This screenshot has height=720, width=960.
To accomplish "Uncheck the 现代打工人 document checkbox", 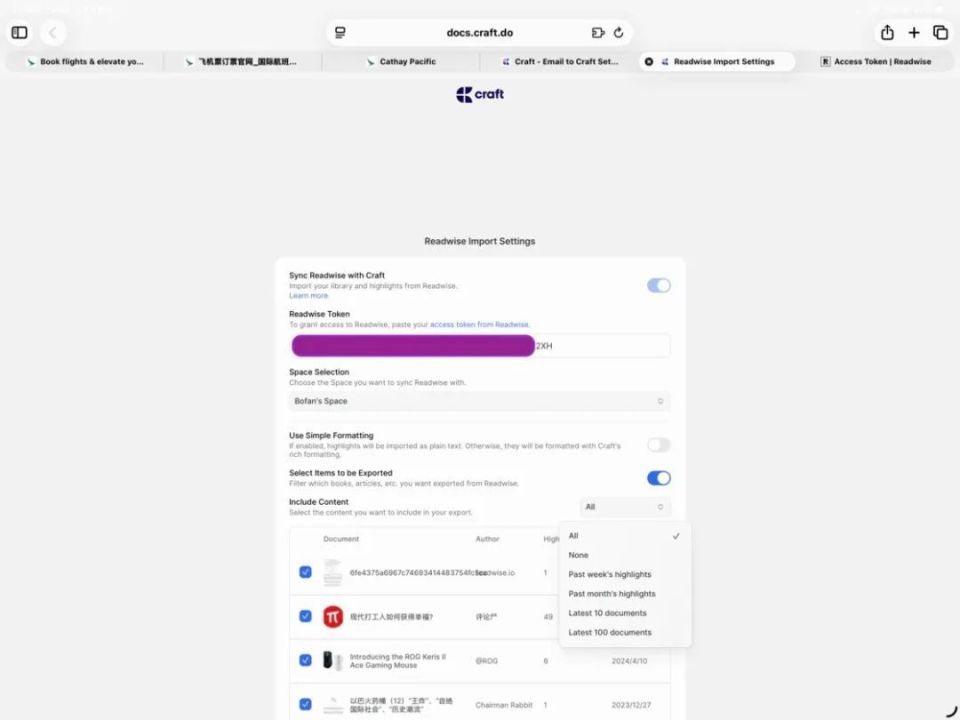I will pos(306,616).
